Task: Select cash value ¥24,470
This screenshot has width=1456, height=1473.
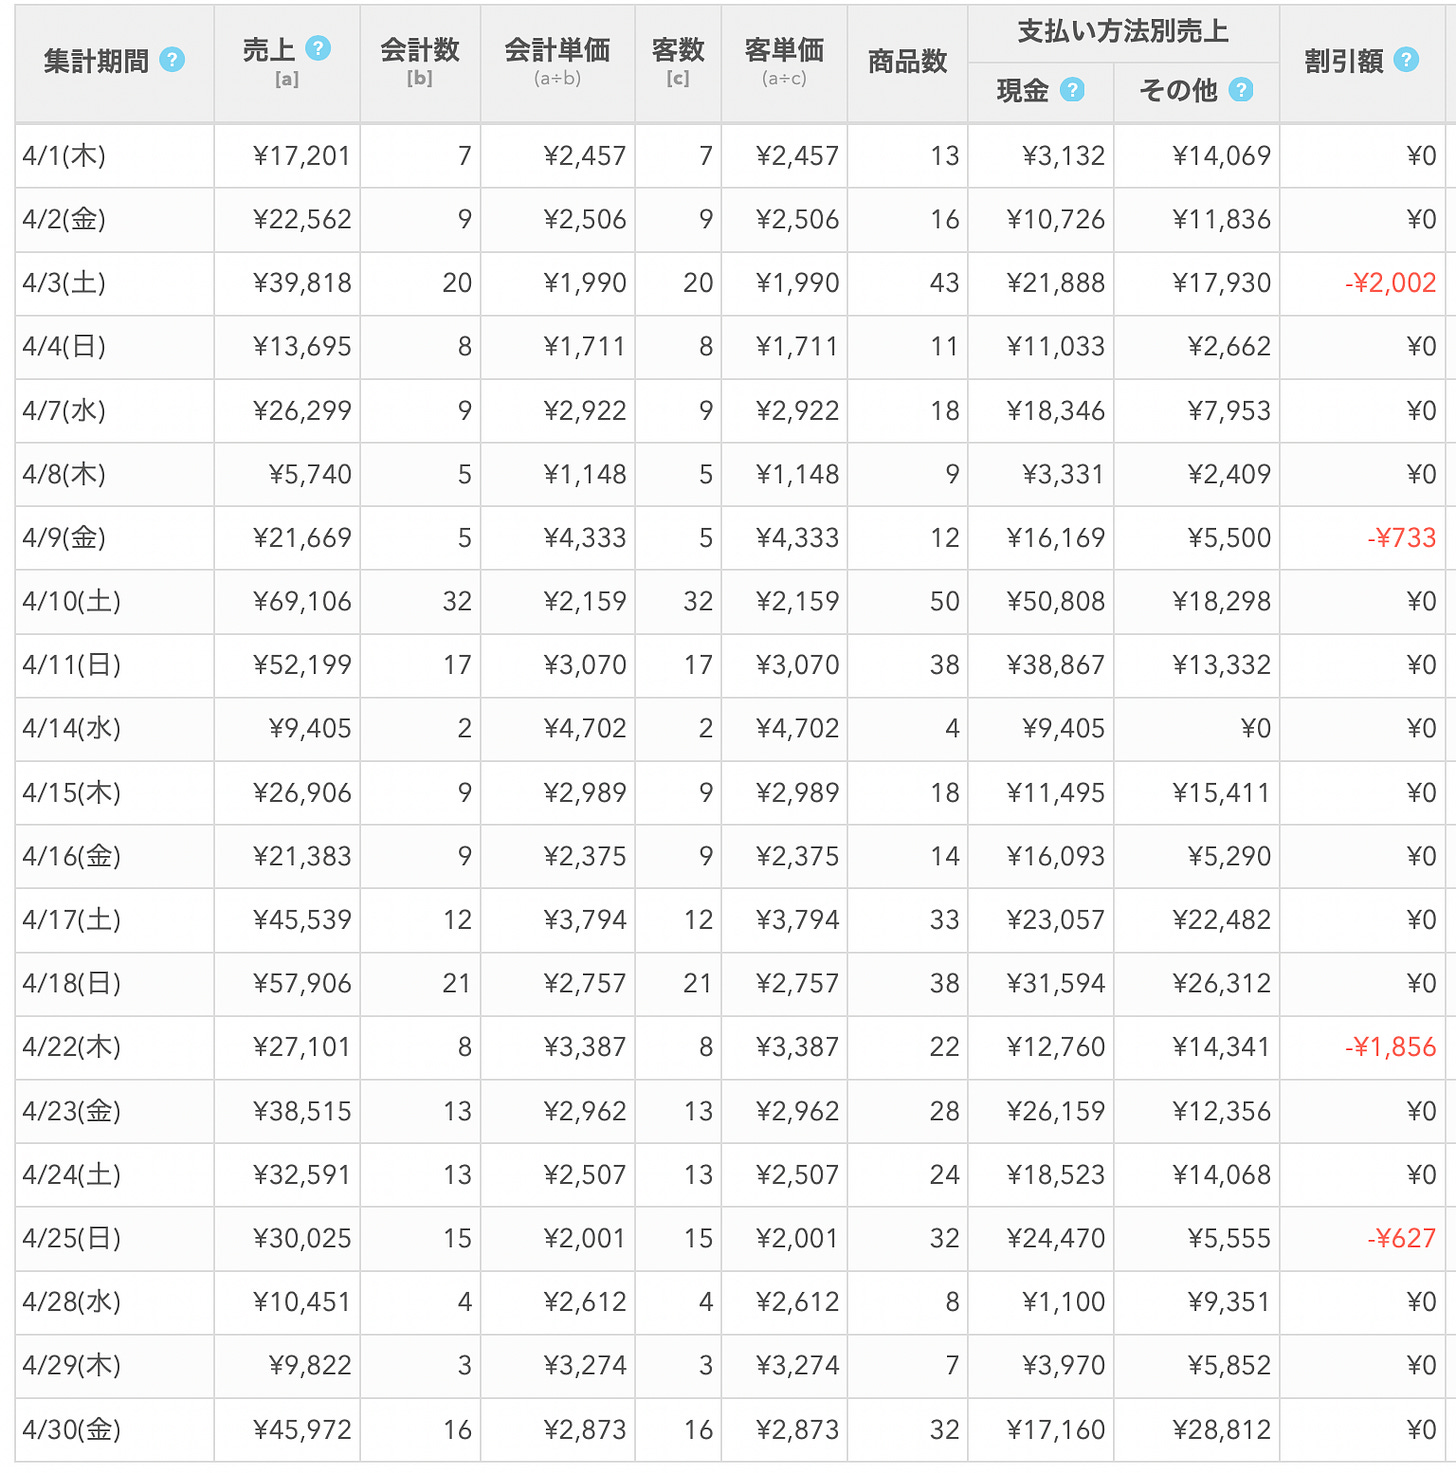Action: point(1056,1238)
